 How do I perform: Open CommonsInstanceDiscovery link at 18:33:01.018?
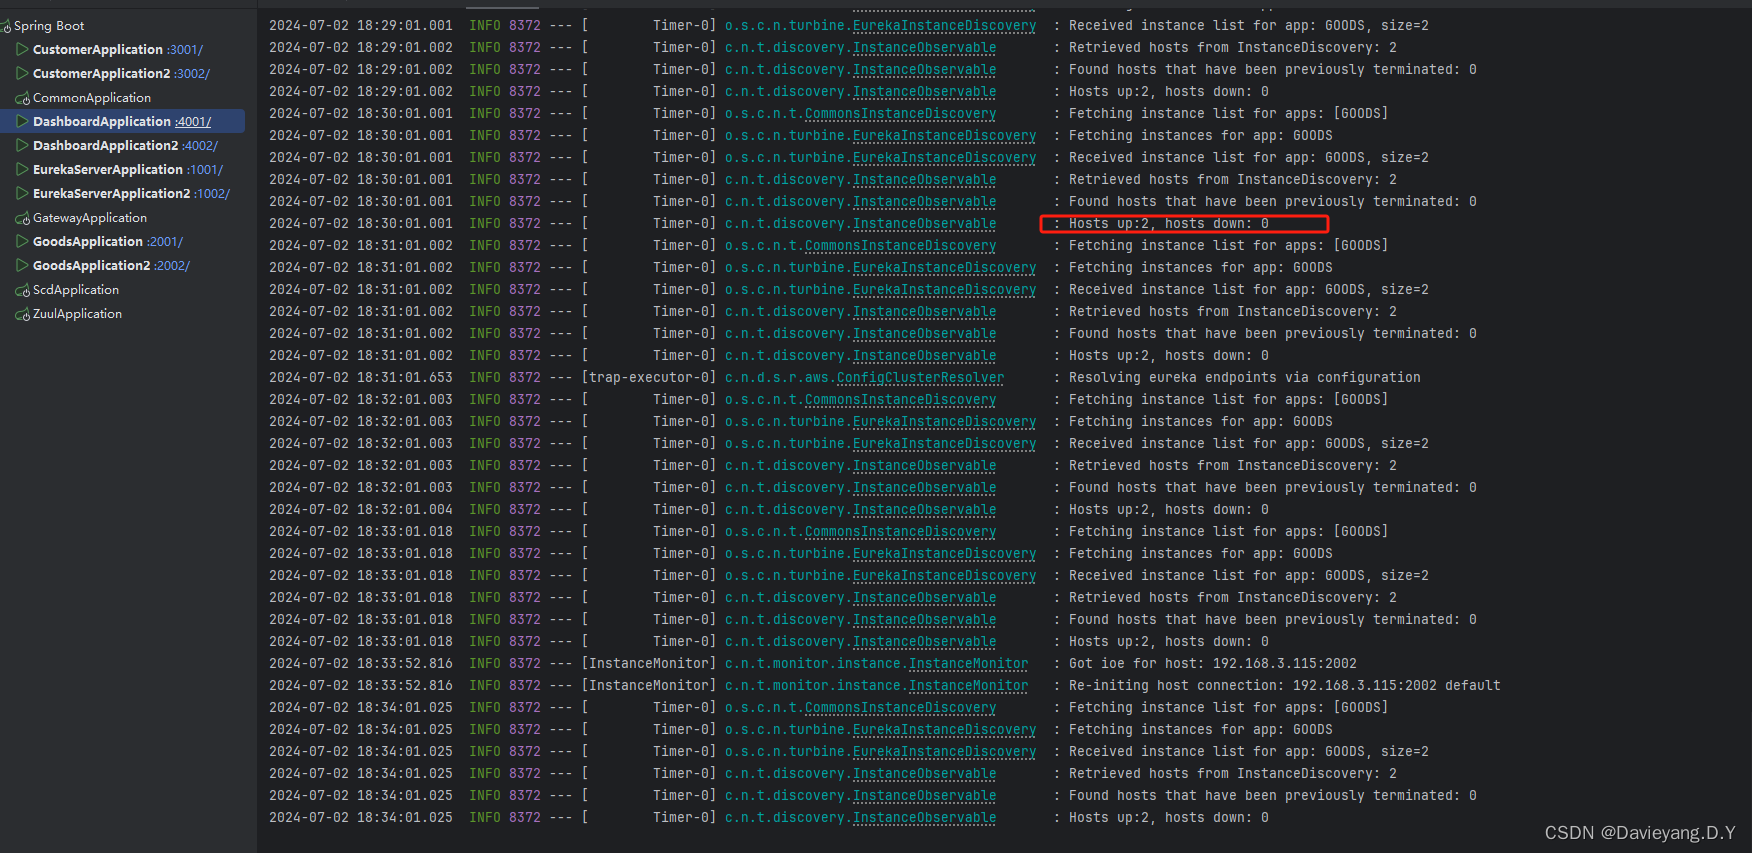click(x=900, y=531)
